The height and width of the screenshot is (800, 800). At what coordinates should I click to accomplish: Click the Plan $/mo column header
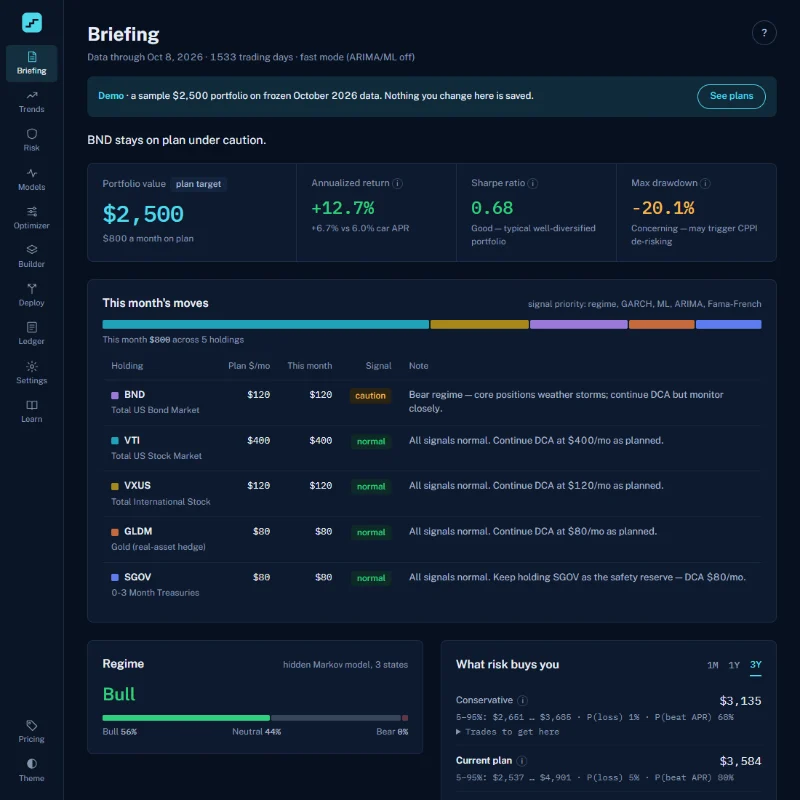tap(249, 366)
